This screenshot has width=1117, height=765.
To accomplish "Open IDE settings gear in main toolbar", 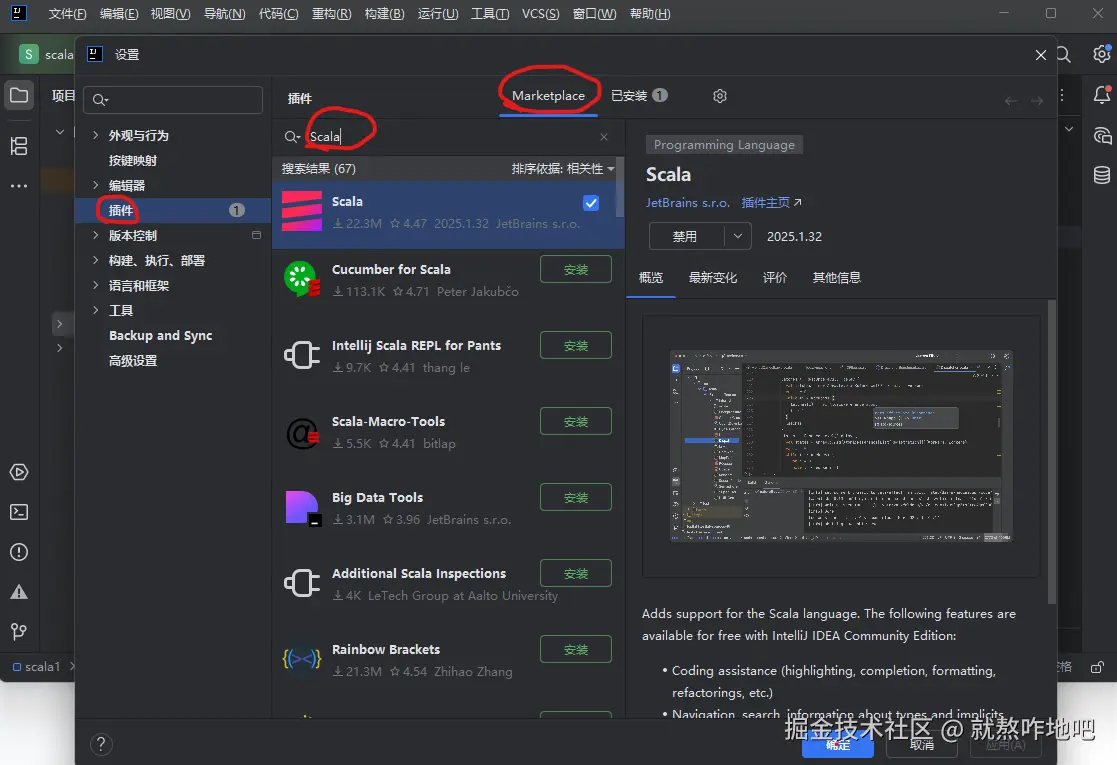I will pyautogui.click(x=1102, y=54).
